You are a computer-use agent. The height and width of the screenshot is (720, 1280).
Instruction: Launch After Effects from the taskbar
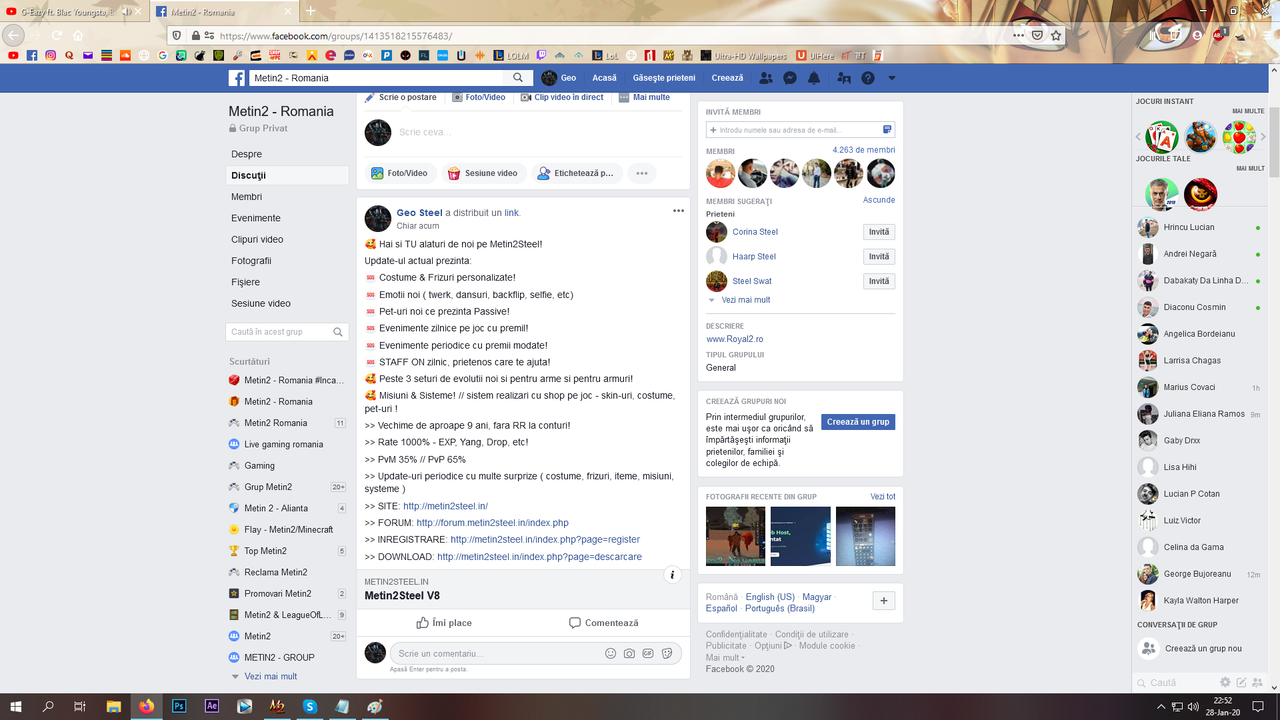tap(212, 706)
